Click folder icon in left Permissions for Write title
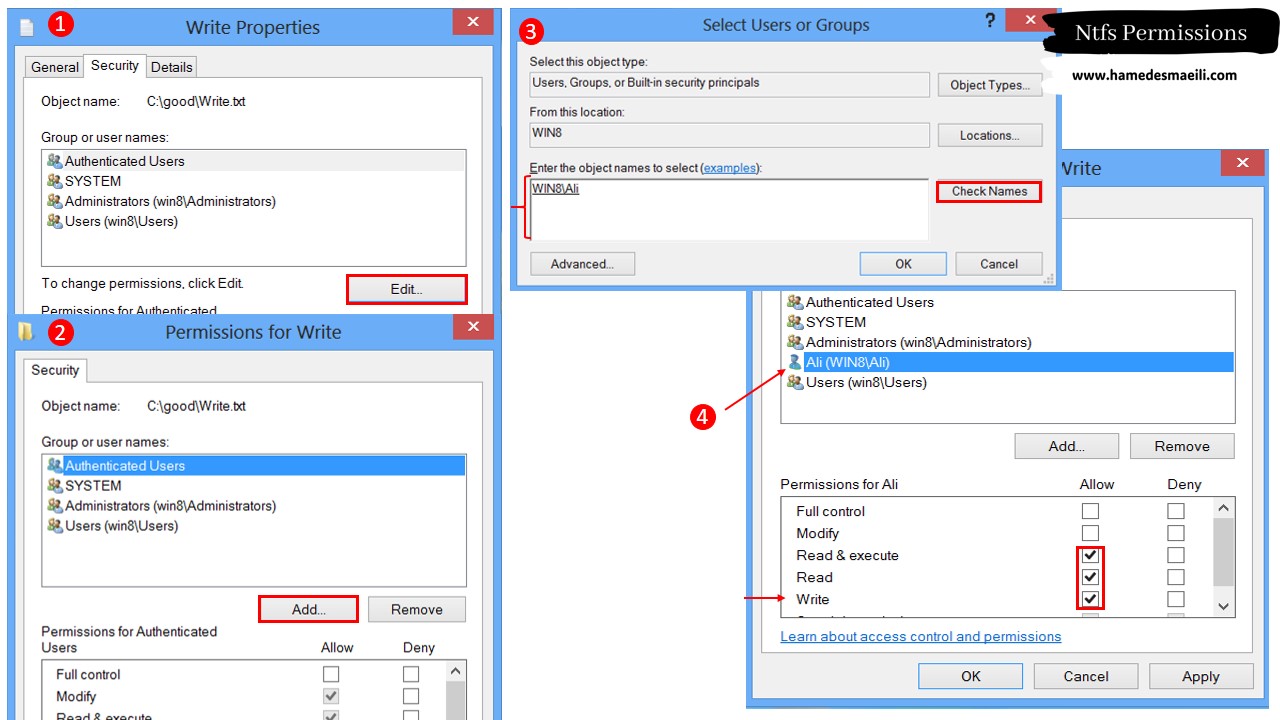 [26, 331]
